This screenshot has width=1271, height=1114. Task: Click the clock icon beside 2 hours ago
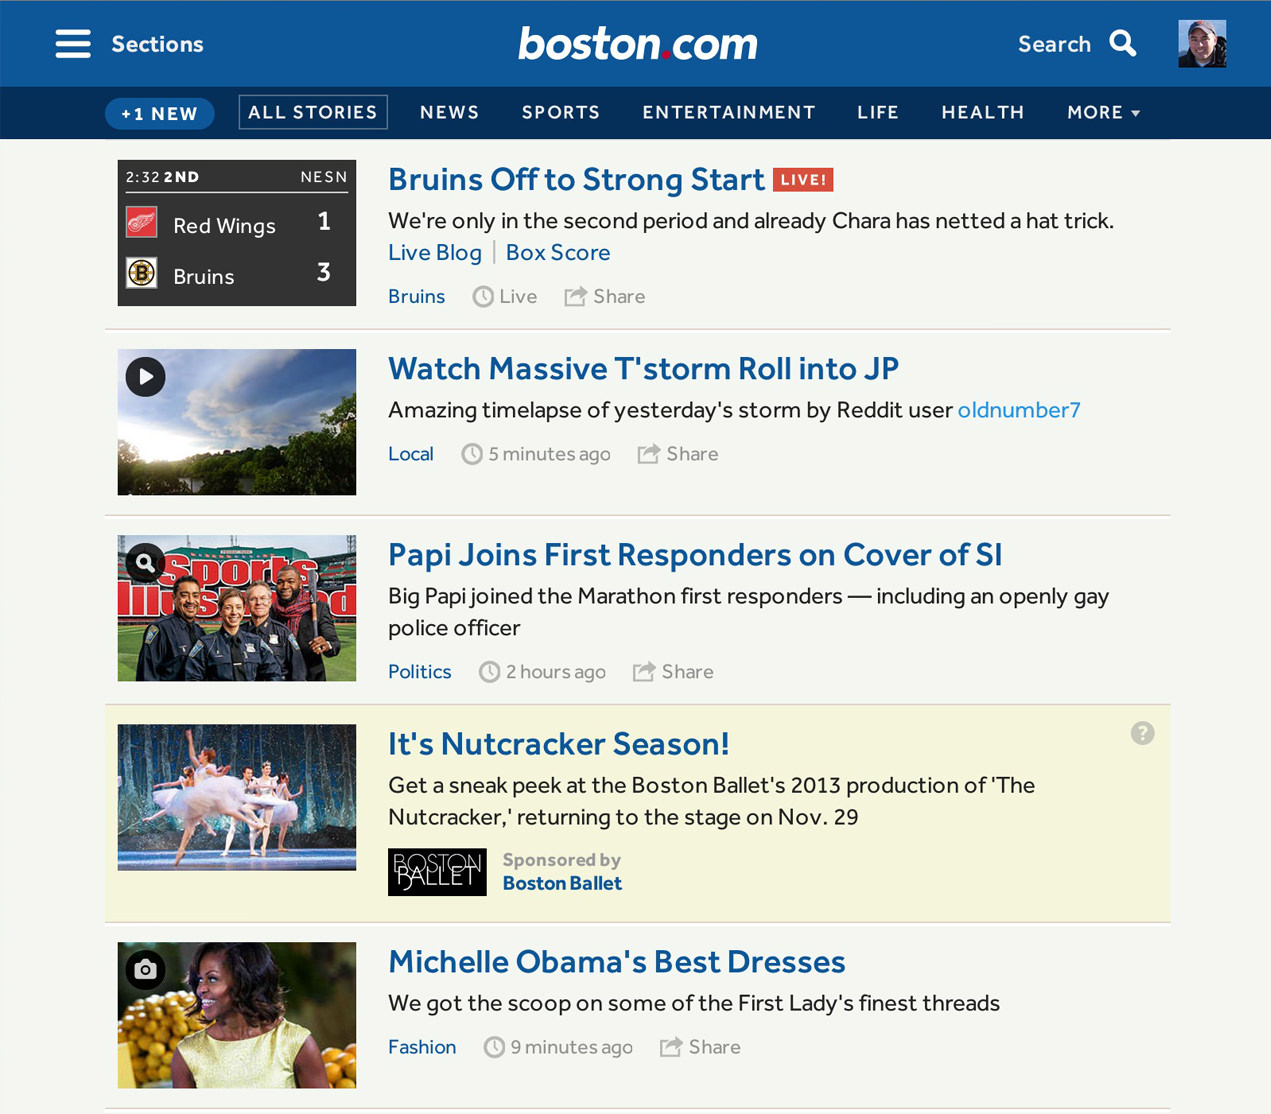[x=489, y=672]
